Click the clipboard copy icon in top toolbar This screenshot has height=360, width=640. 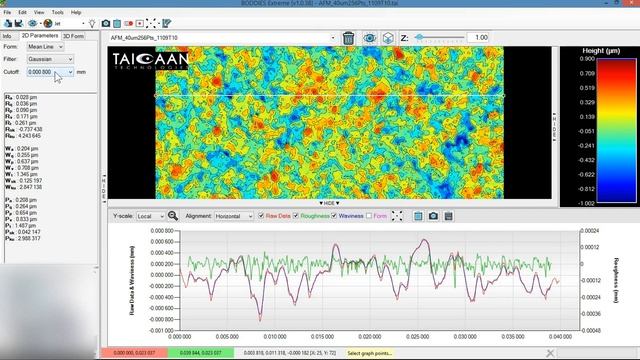117,24
